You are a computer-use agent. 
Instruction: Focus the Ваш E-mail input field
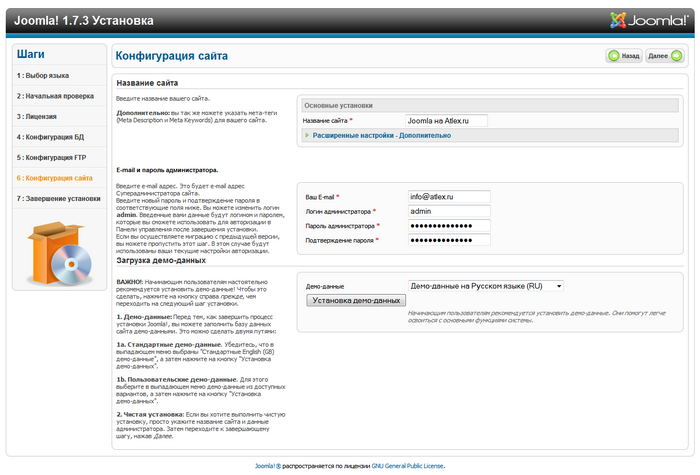[449, 196]
